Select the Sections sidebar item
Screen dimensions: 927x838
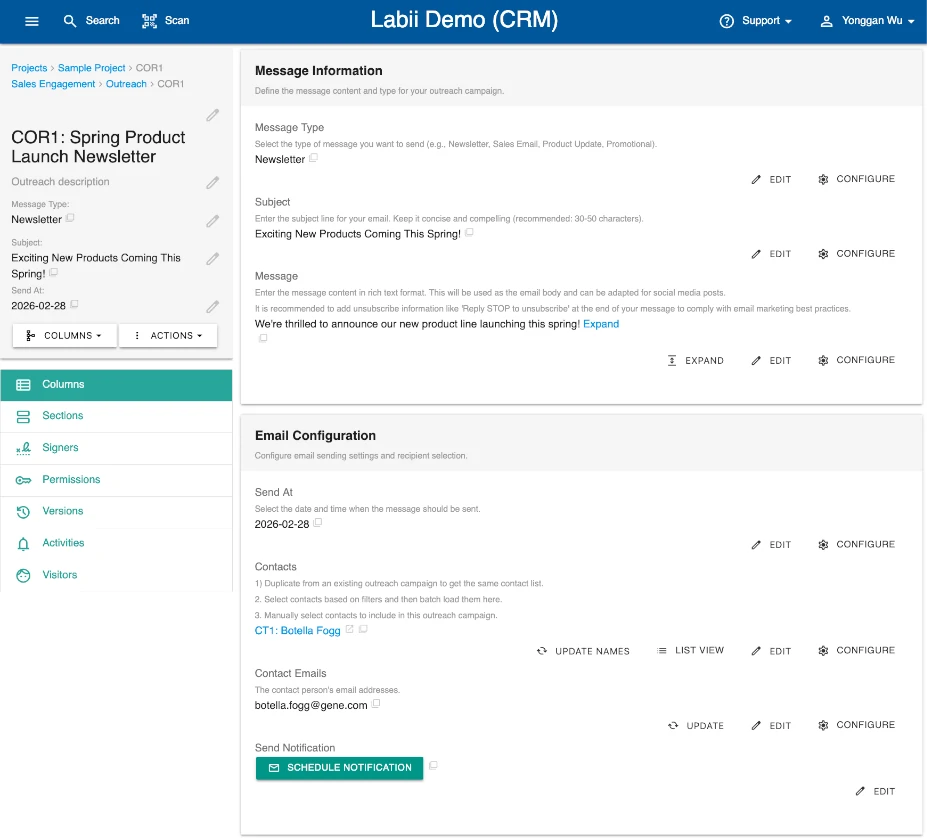[x=62, y=416]
